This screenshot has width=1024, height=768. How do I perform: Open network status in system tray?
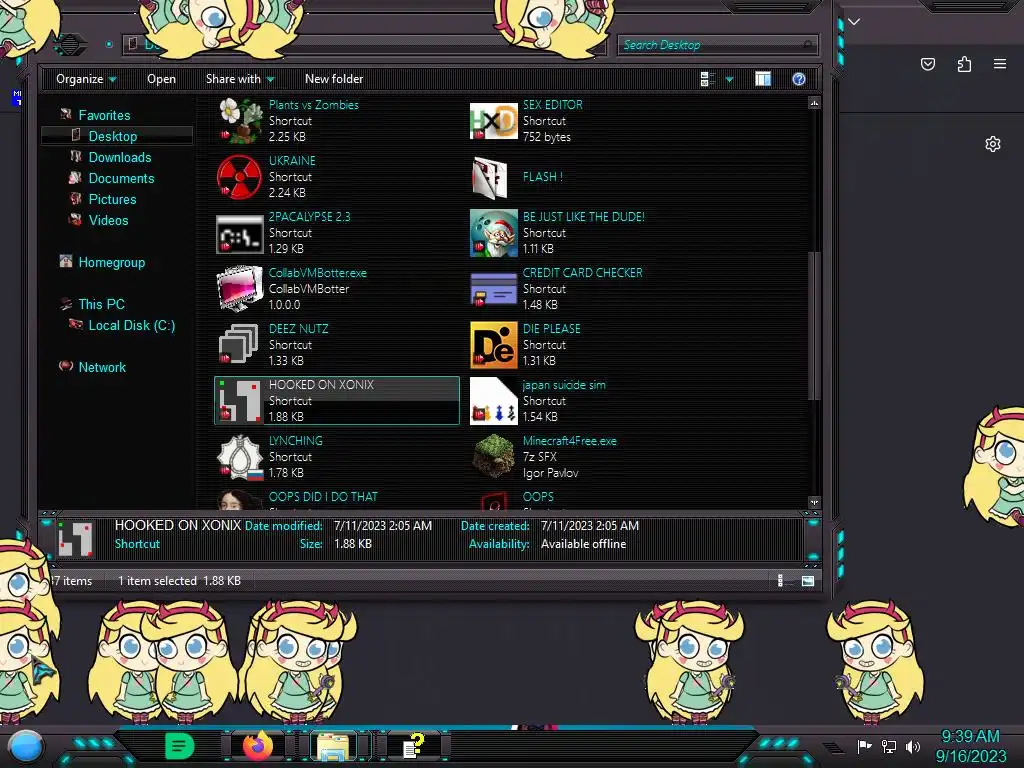tap(889, 746)
